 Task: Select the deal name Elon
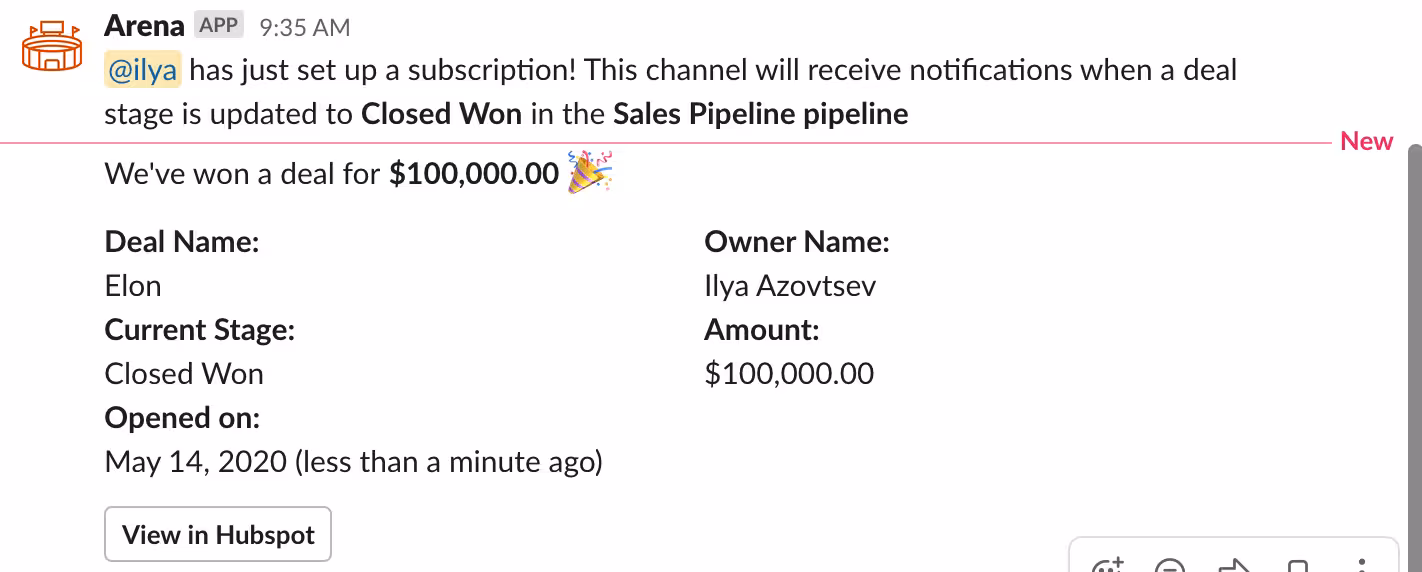point(133,286)
